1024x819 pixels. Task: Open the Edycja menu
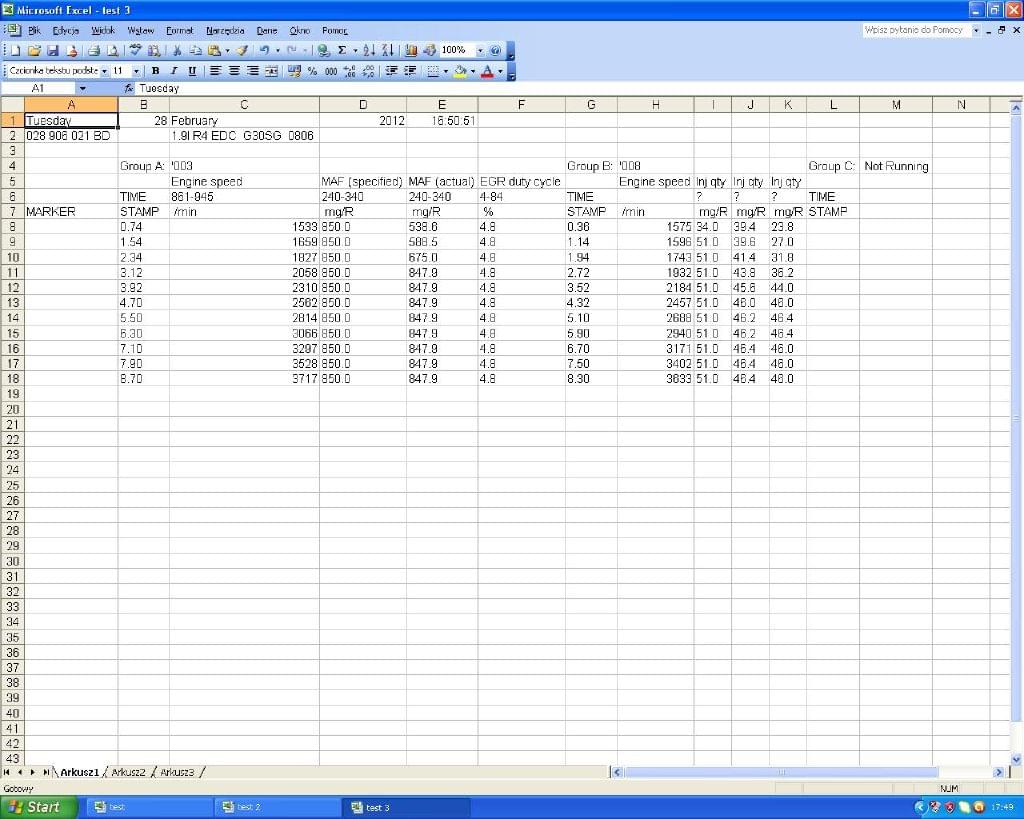[65, 31]
